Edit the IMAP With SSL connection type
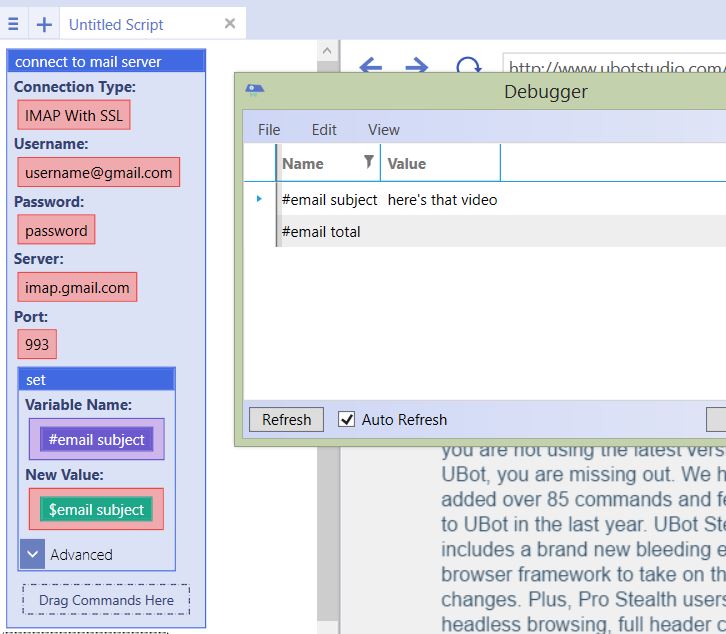 (x=74, y=115)
